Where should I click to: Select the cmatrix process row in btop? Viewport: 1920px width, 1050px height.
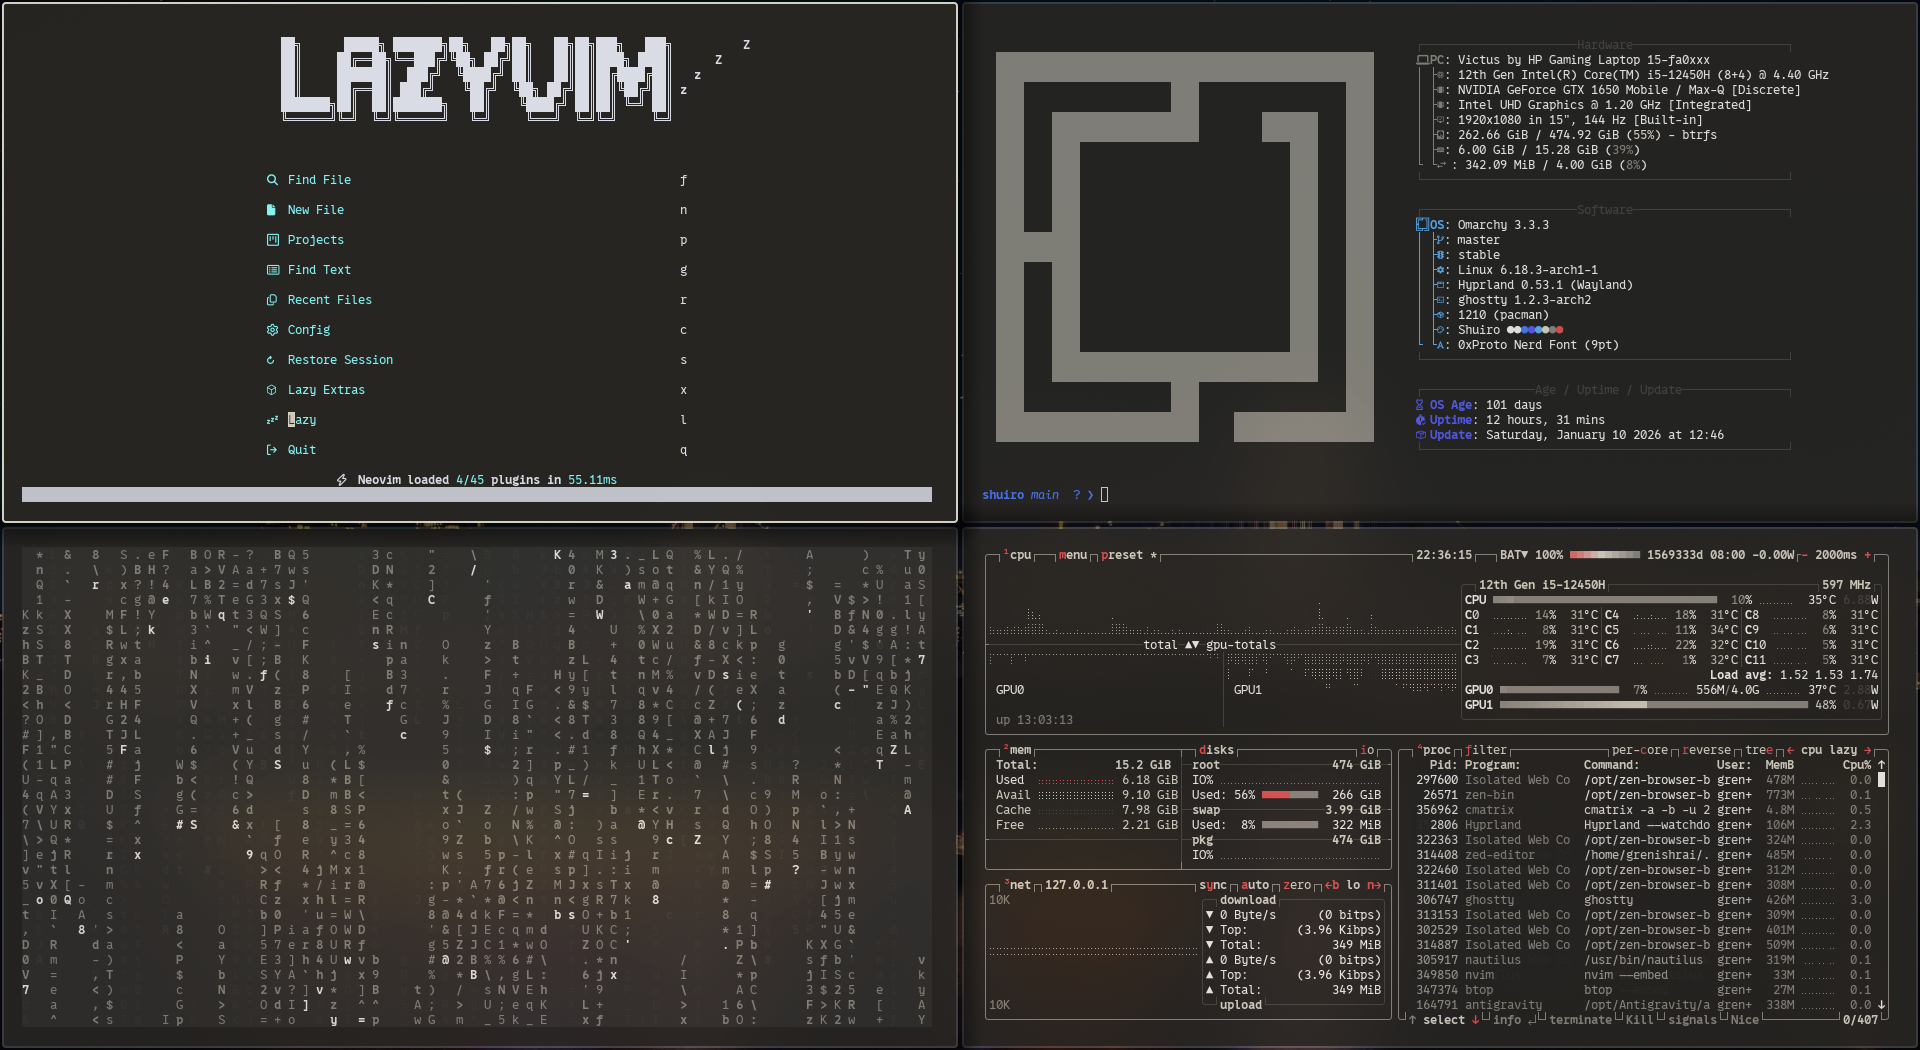[x=1644, y=810]
